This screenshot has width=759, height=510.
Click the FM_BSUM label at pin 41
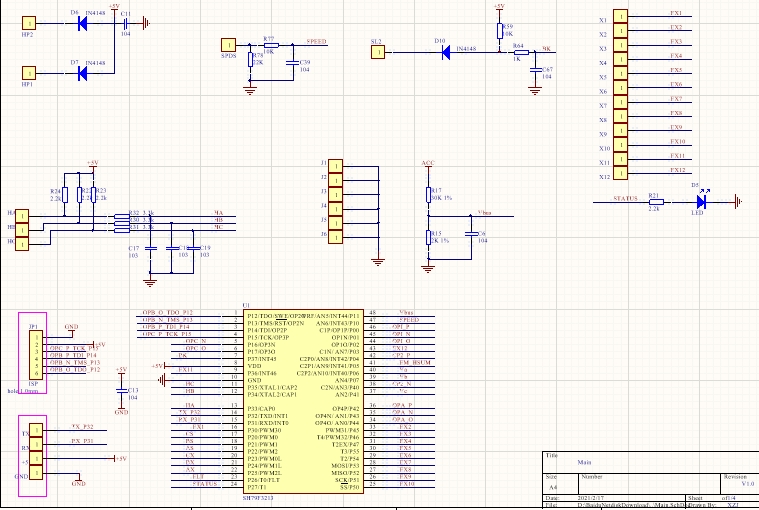415,362
